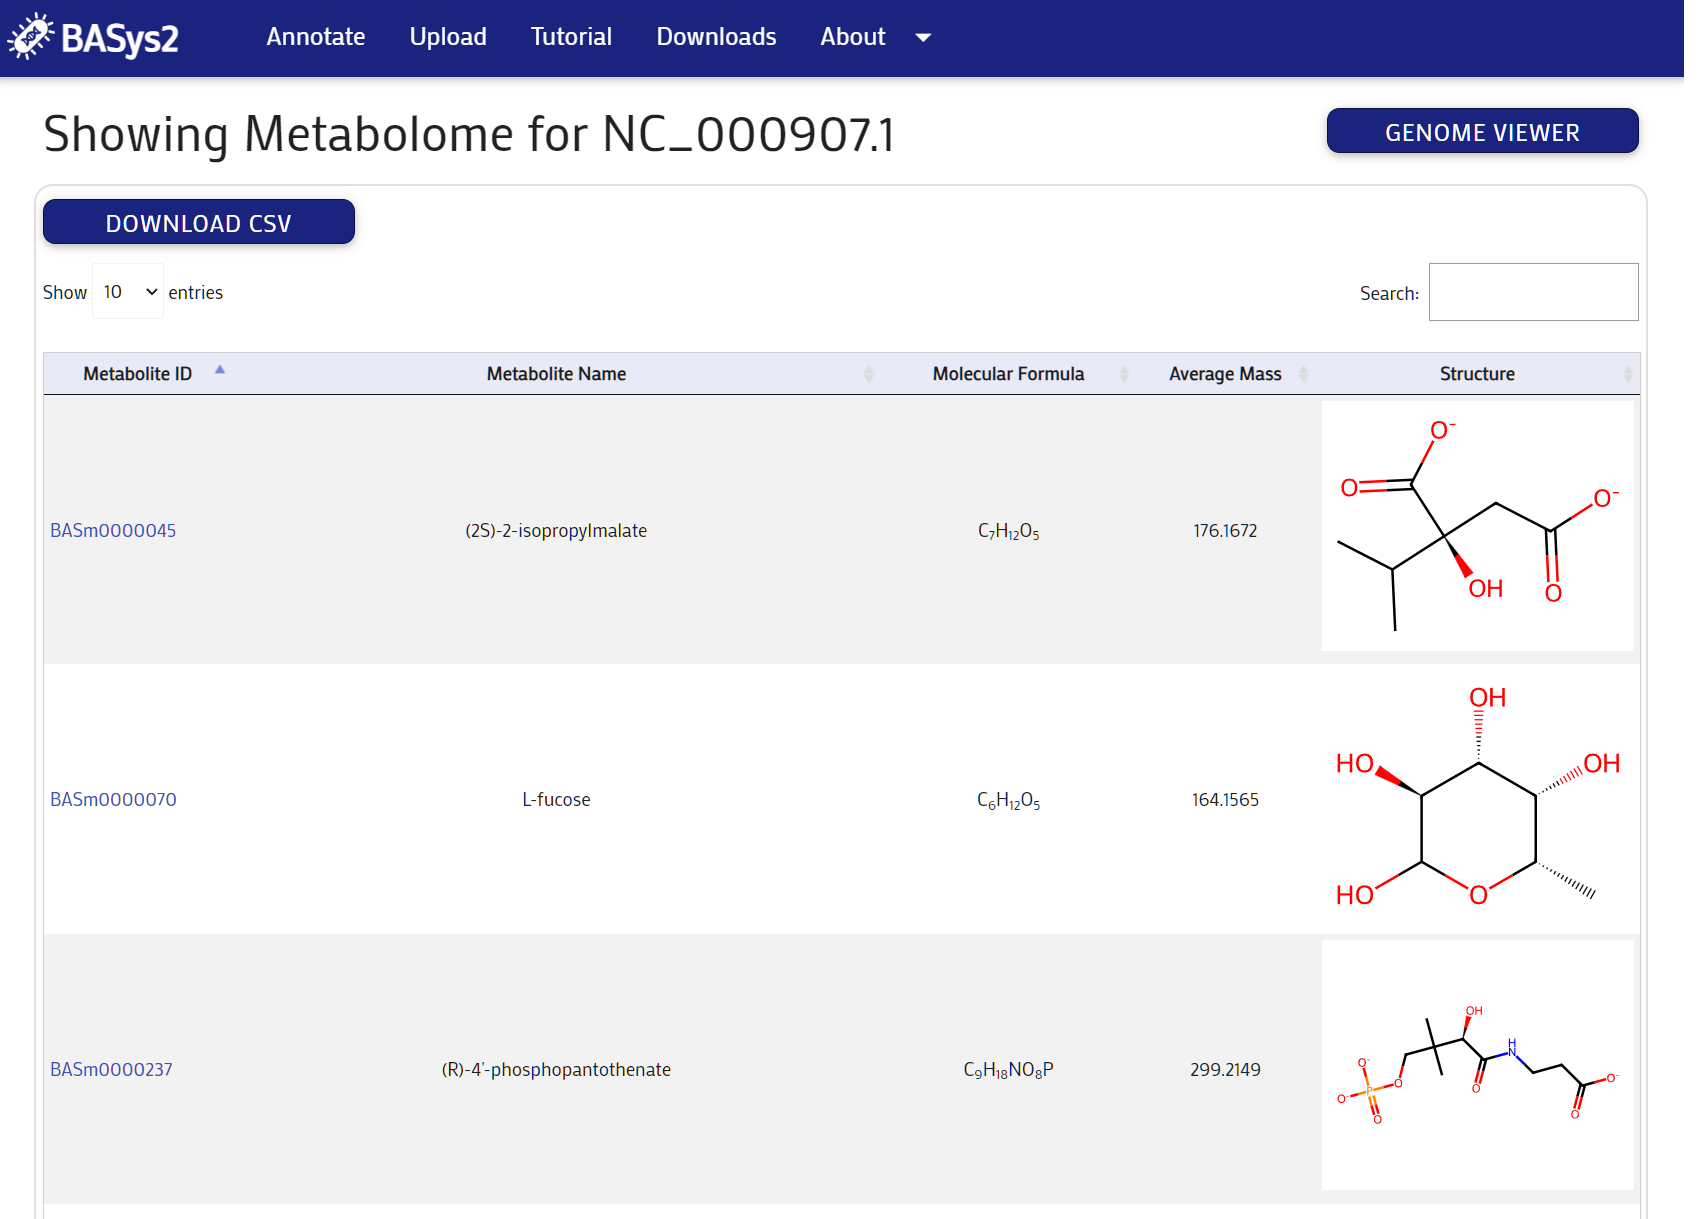The height and width of the screenshot is (1219, 1698).
Task: Open metabolite link BASm0000237
Action: 111,1070
